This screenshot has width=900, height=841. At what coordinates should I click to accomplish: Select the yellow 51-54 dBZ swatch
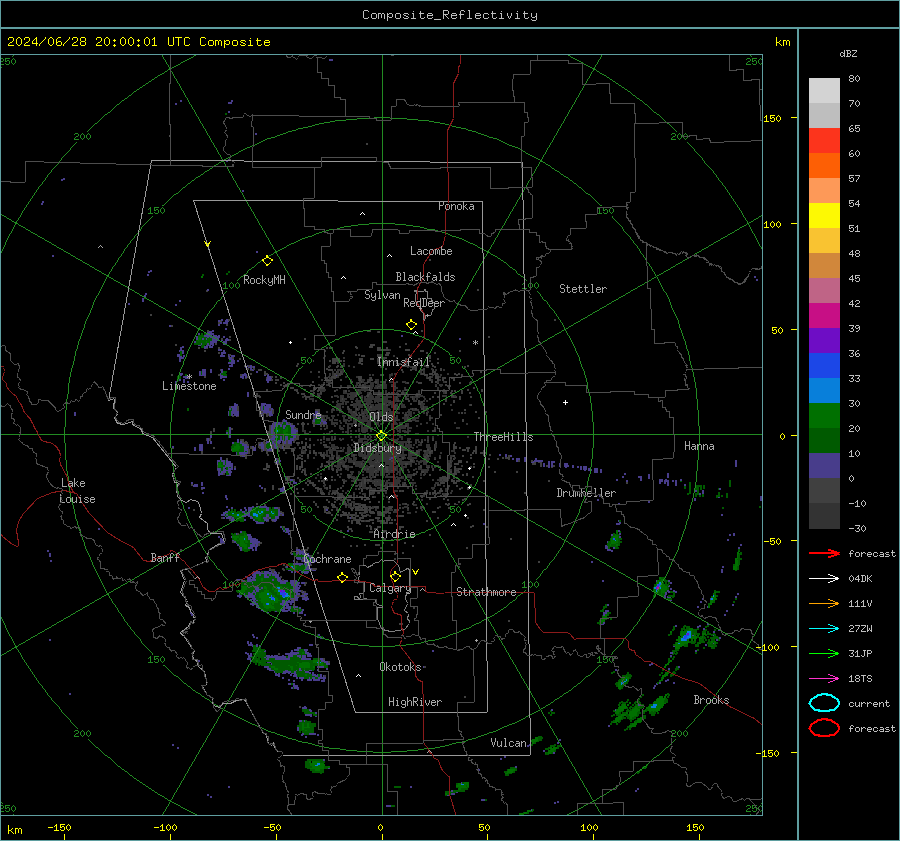pos(824,216)
